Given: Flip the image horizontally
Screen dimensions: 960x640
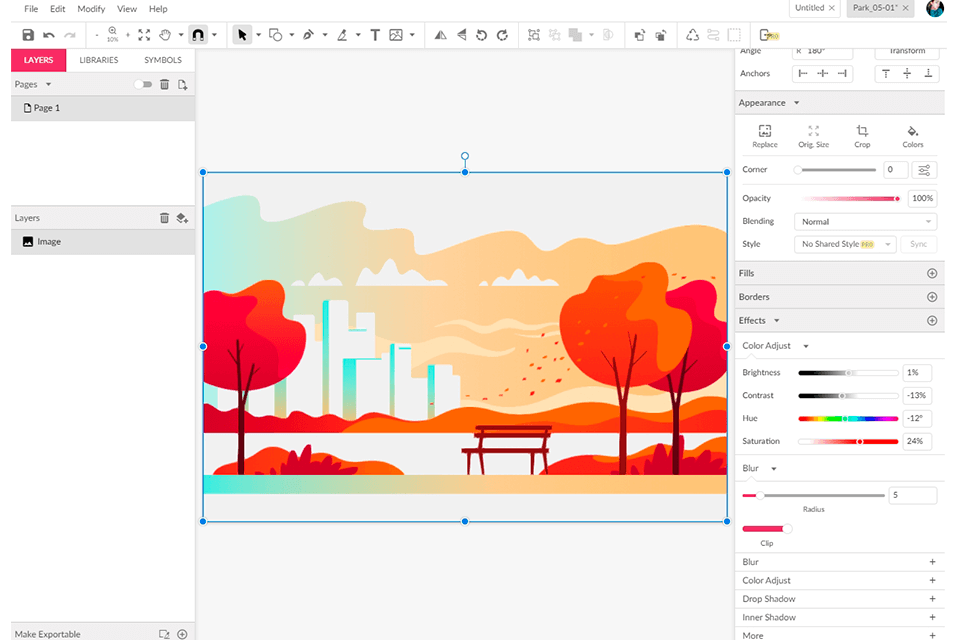Looking at the screenshot, I should coord(440,35).
